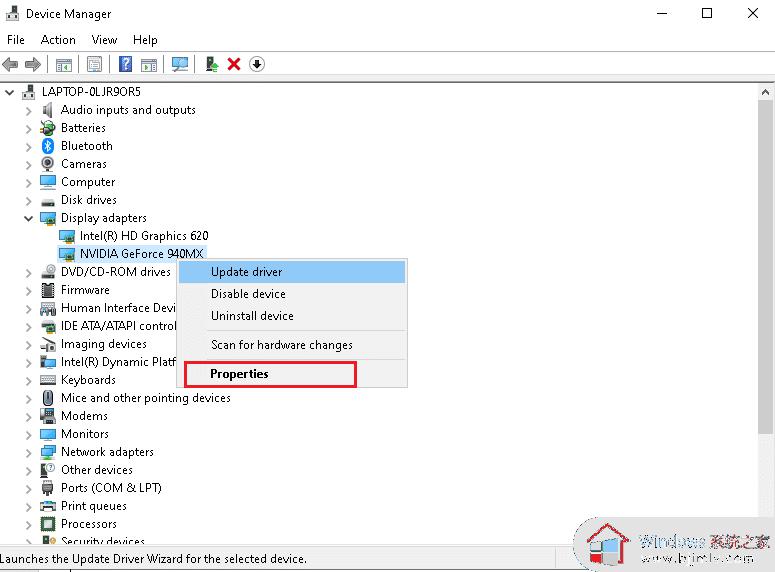Click the Update driver toolbar icon
This screenshot has height=572, width=775.
(x=212, y=64)
